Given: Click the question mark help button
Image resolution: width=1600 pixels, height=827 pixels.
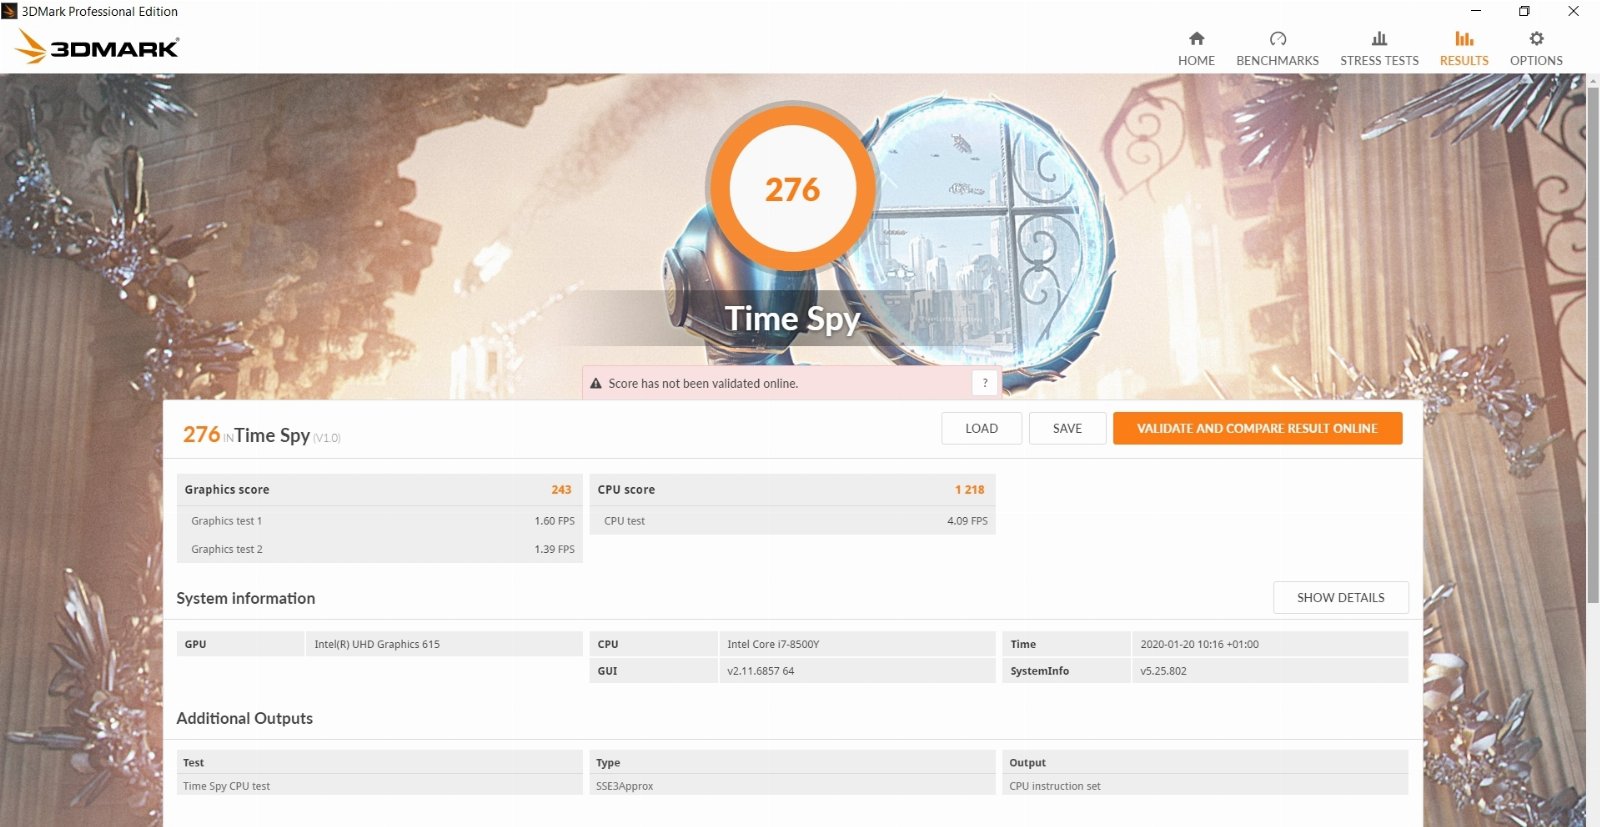Looking at the screenshot, I should (x=985, y=383).
